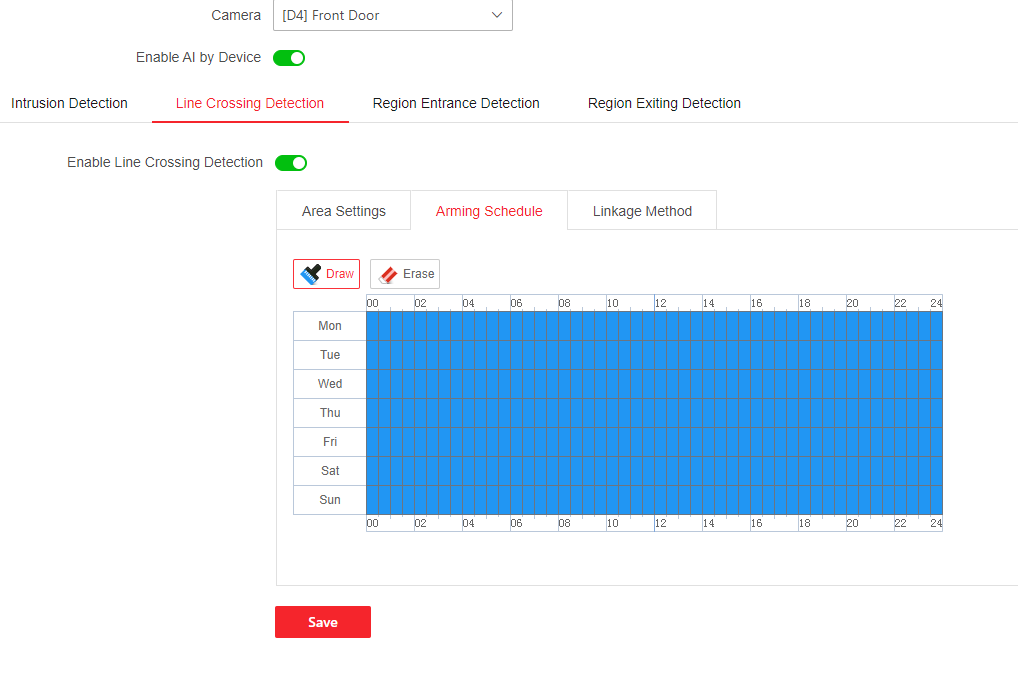Image resolution: width=1018 pixels, height=684 pixels.
Task: Switch to Intrusion Detection tab
Action: (x=69, y=103)
